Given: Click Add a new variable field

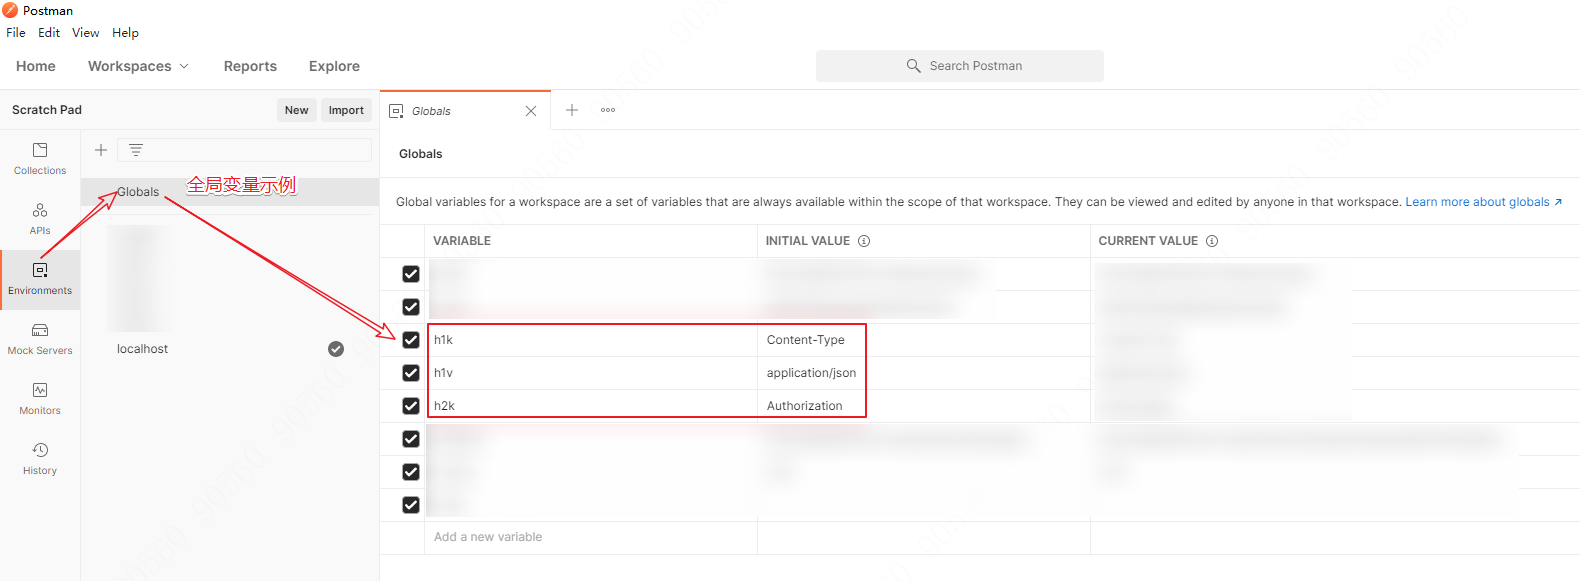Looking at the screenshot, I should coord(591,537).
